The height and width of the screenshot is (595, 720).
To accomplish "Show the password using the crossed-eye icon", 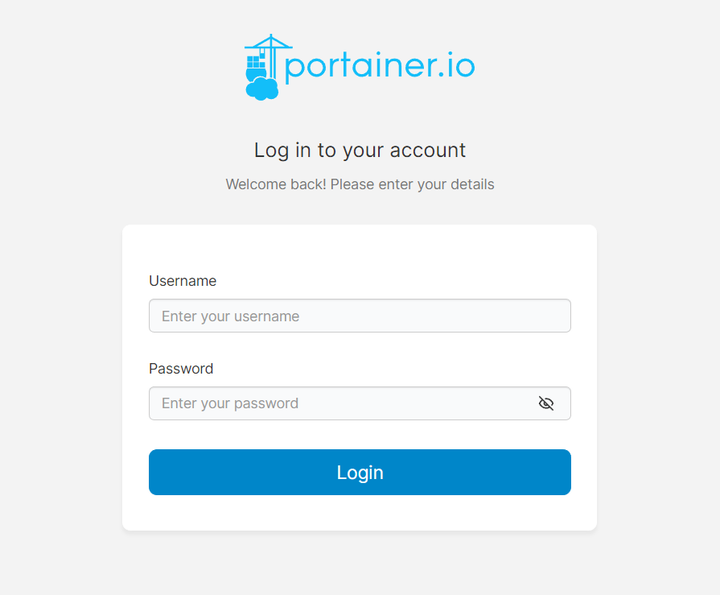I will (546, 404).
